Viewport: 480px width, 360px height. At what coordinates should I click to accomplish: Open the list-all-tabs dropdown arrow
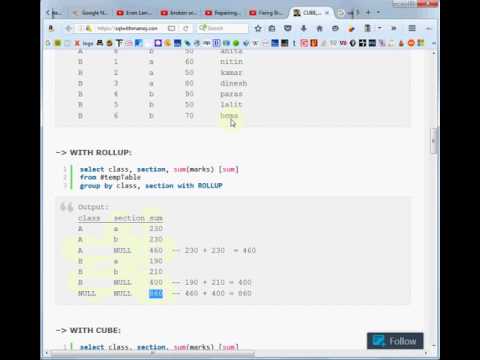pyautogui.click(x=378, y=12)
